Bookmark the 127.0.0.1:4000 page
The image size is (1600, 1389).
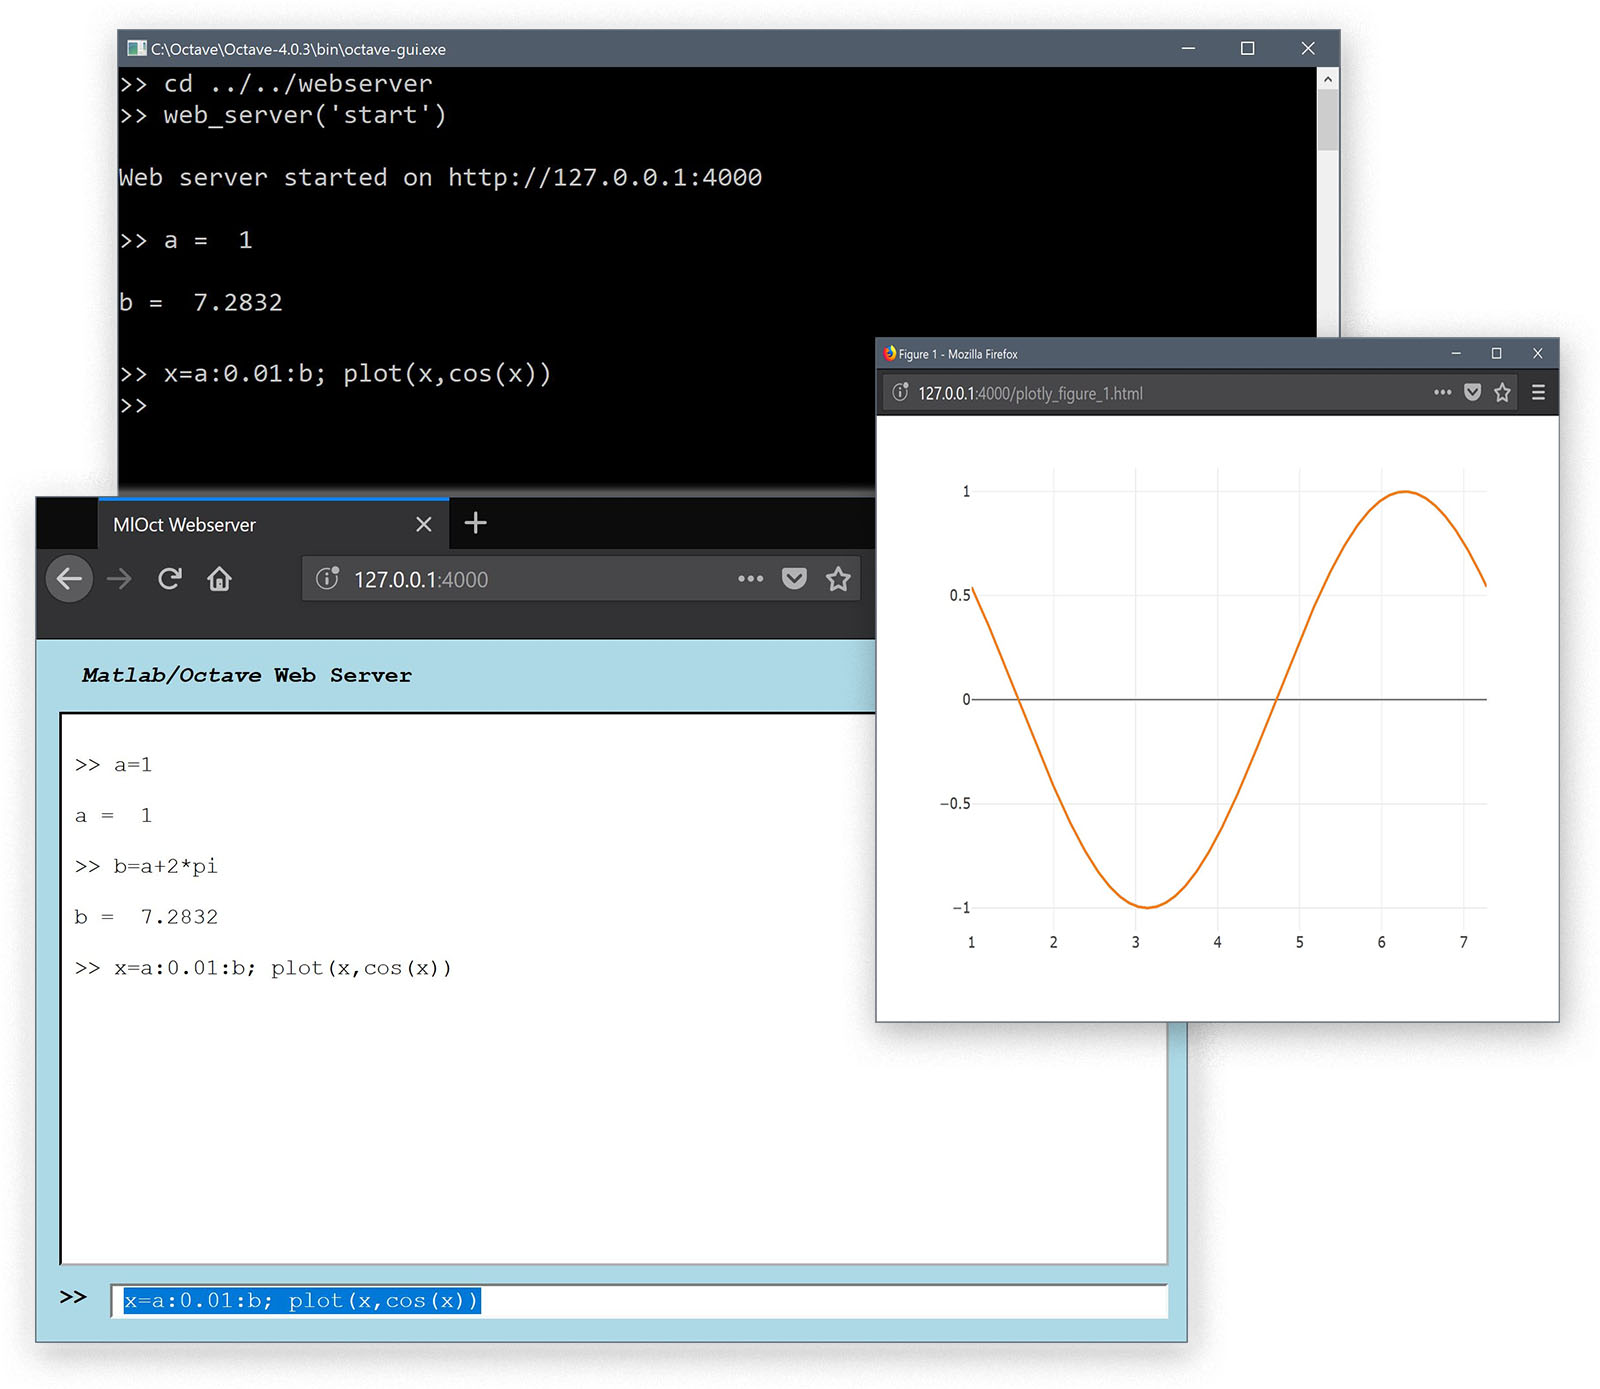coord(838,579)
